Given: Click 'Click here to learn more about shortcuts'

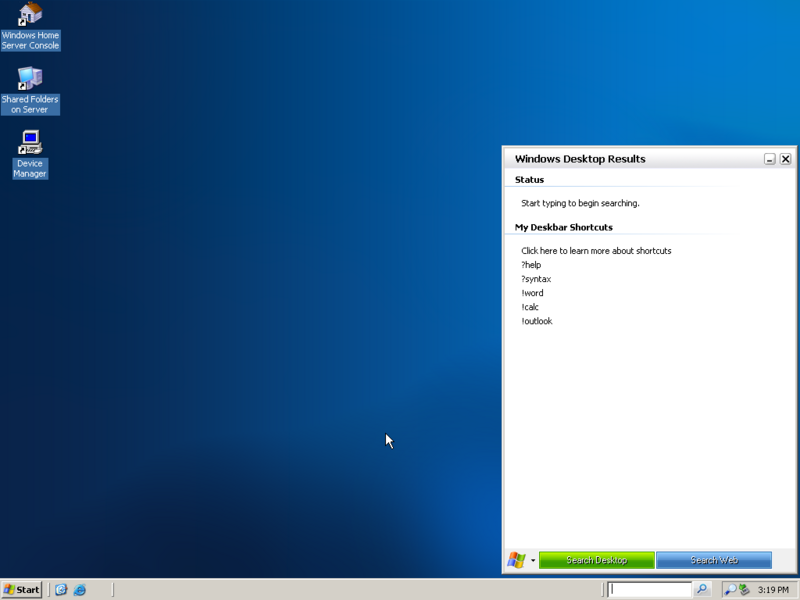Looking at the screenshot, I should click(596, 251).
